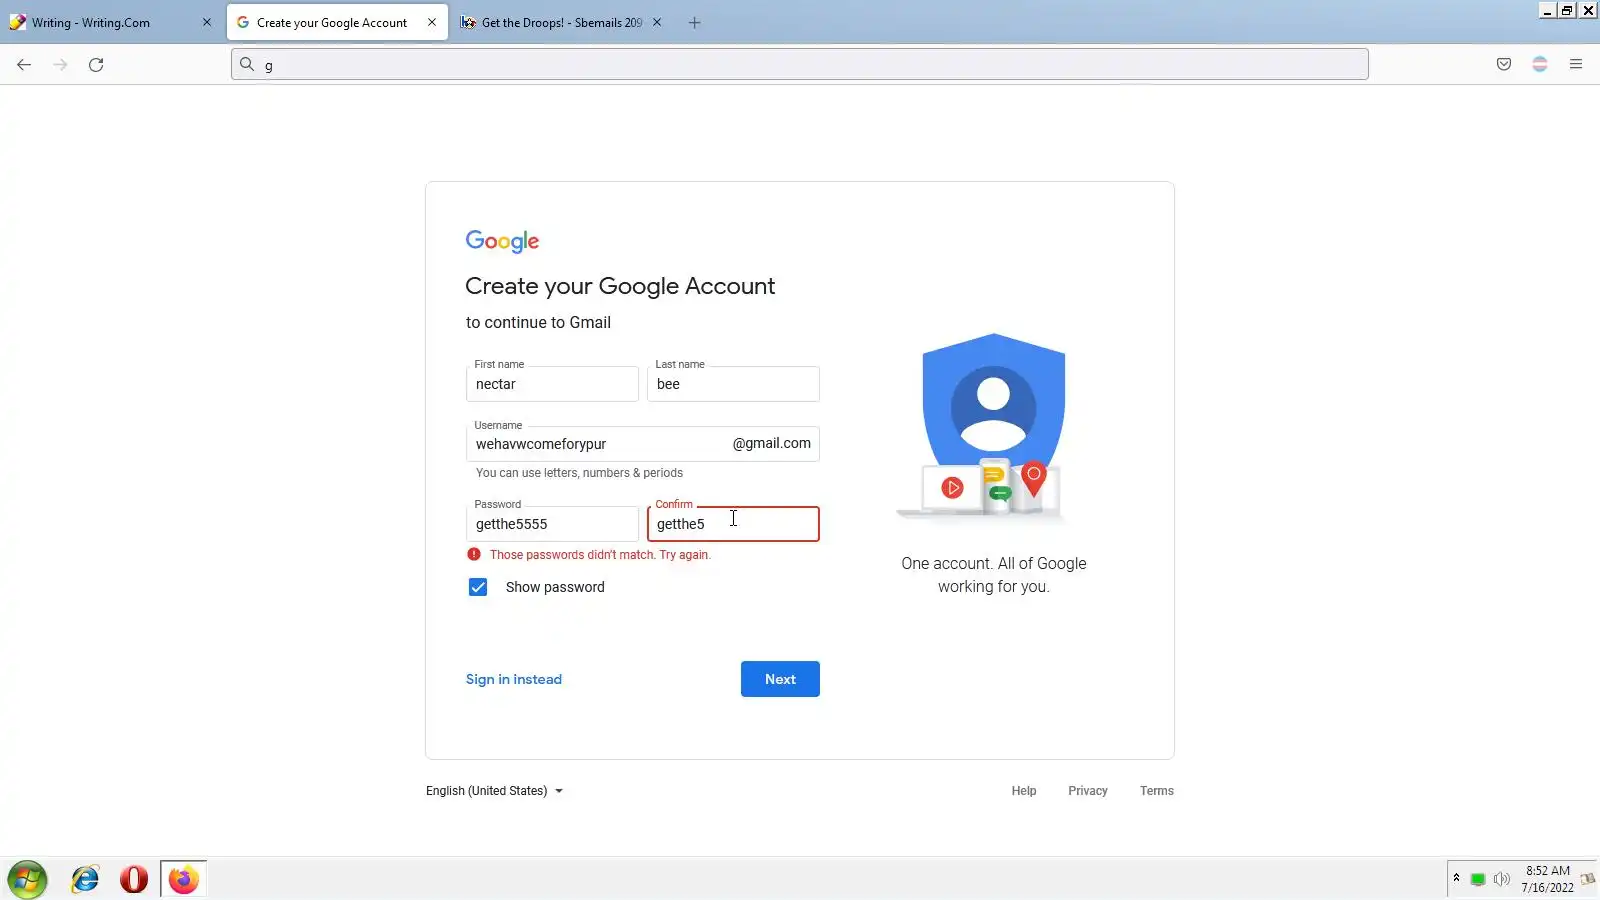Go back using the browser back arrow
Image resolution: width=1600 pixels, height=900 pixels.
(24, 65)
